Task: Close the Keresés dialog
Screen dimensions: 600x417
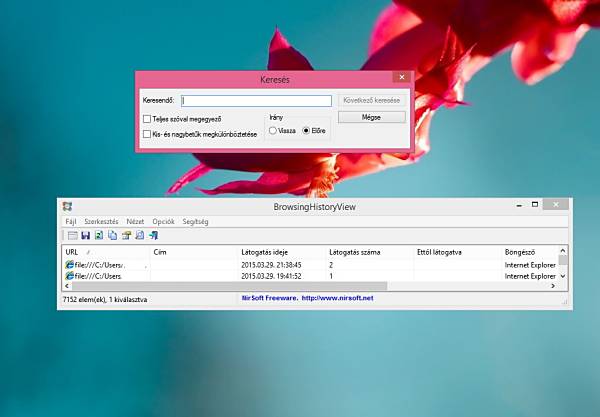Action: coord(402,77)
